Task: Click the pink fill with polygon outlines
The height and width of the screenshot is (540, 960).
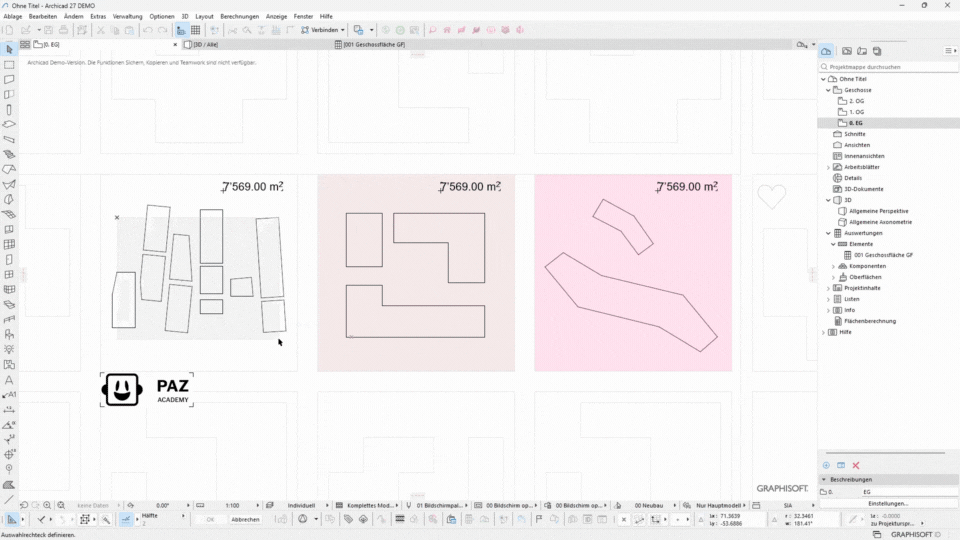Action: tap(633, 273)
